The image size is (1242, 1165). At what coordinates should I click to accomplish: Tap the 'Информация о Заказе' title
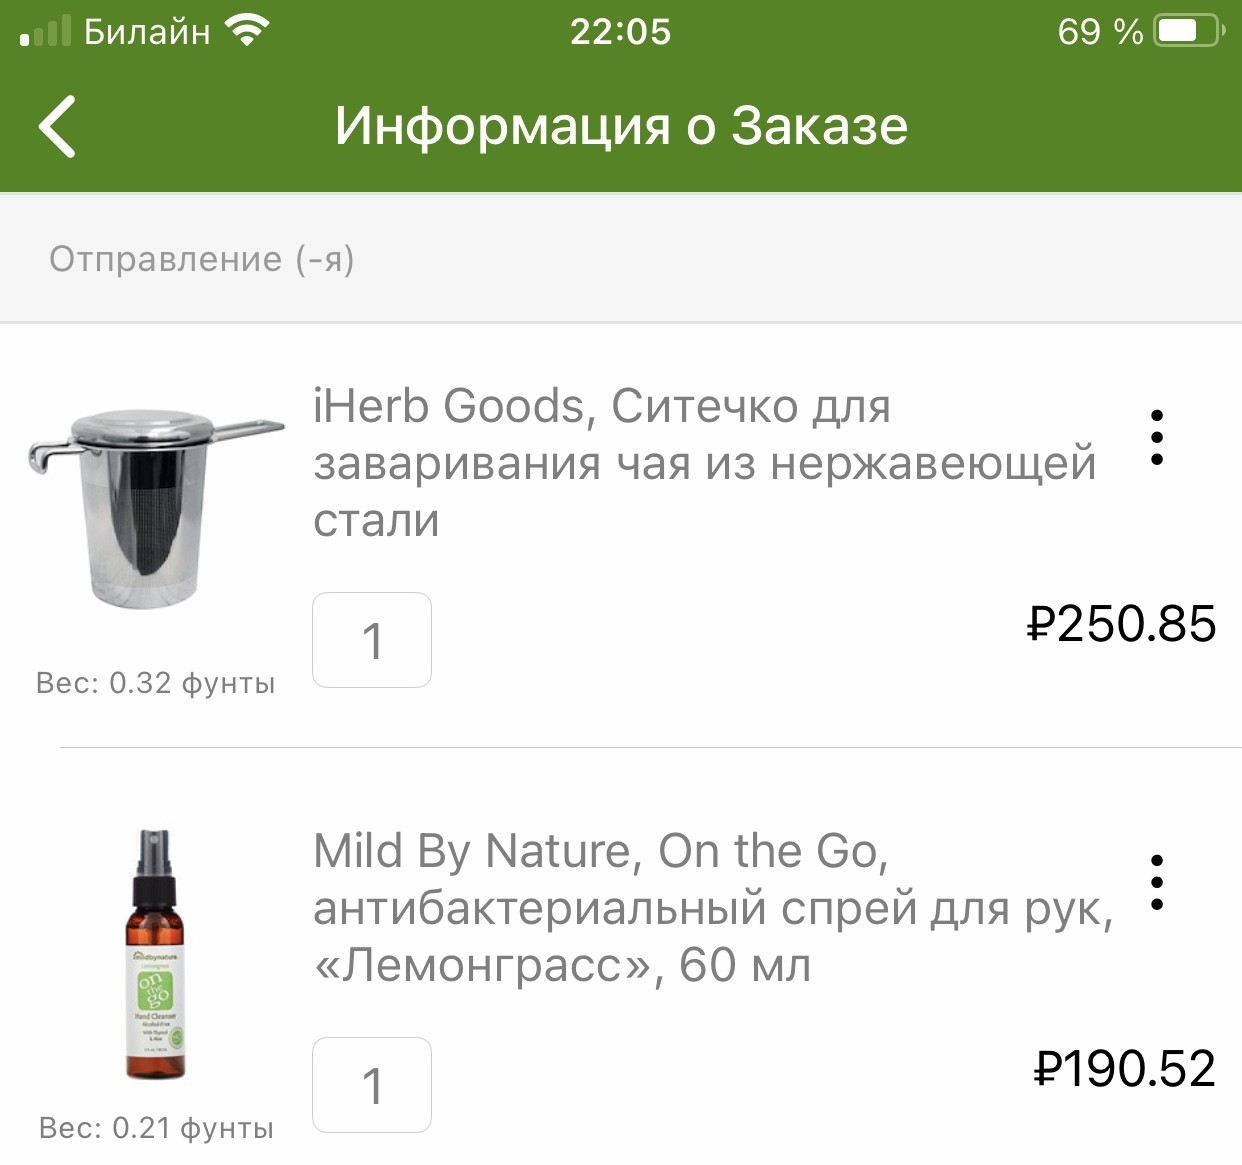pyautogui.click(x=621, y=126)
